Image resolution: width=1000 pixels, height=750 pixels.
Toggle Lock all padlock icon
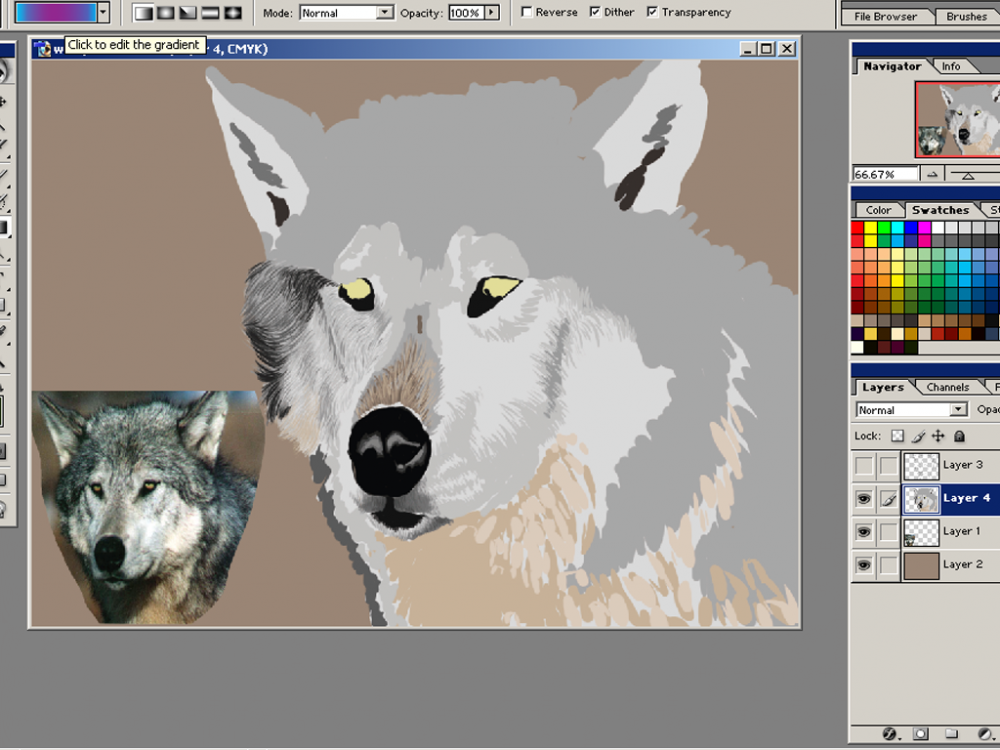959,436
